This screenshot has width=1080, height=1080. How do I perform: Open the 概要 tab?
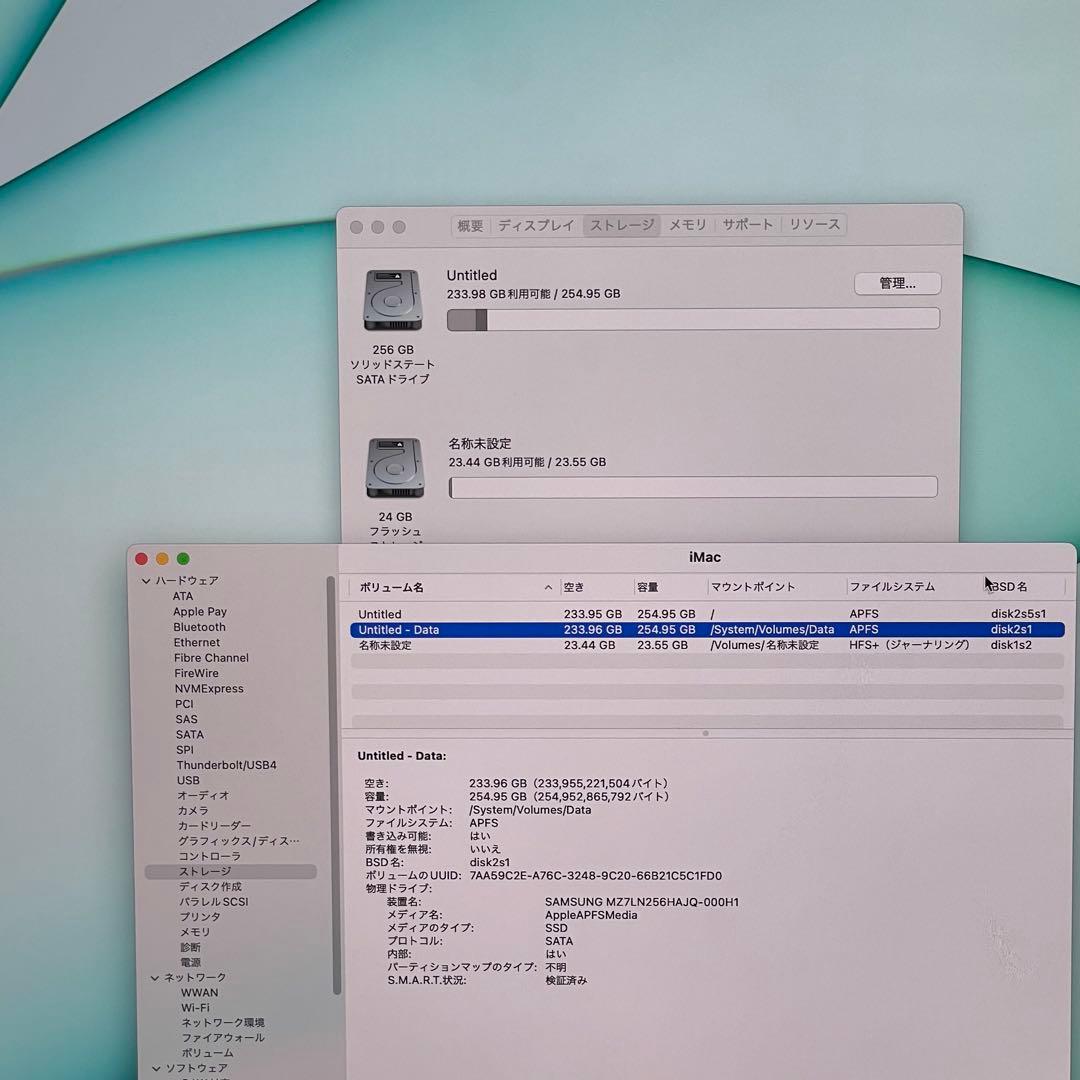pos(470,225)
